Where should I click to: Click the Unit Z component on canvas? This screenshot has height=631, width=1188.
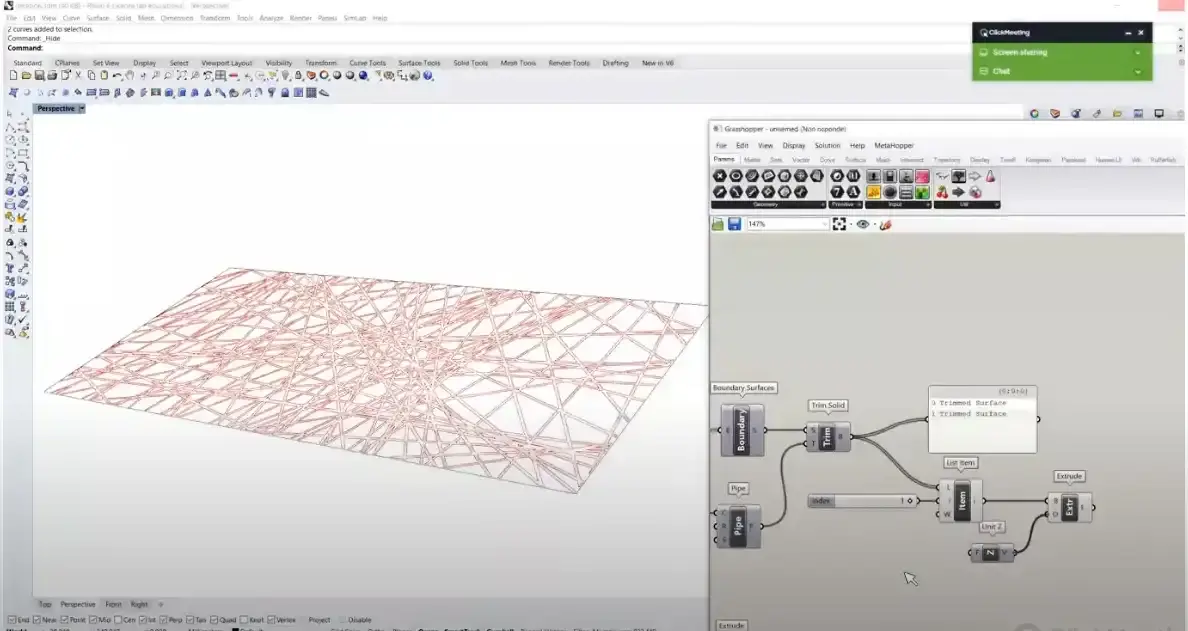[x=991, y=553]
